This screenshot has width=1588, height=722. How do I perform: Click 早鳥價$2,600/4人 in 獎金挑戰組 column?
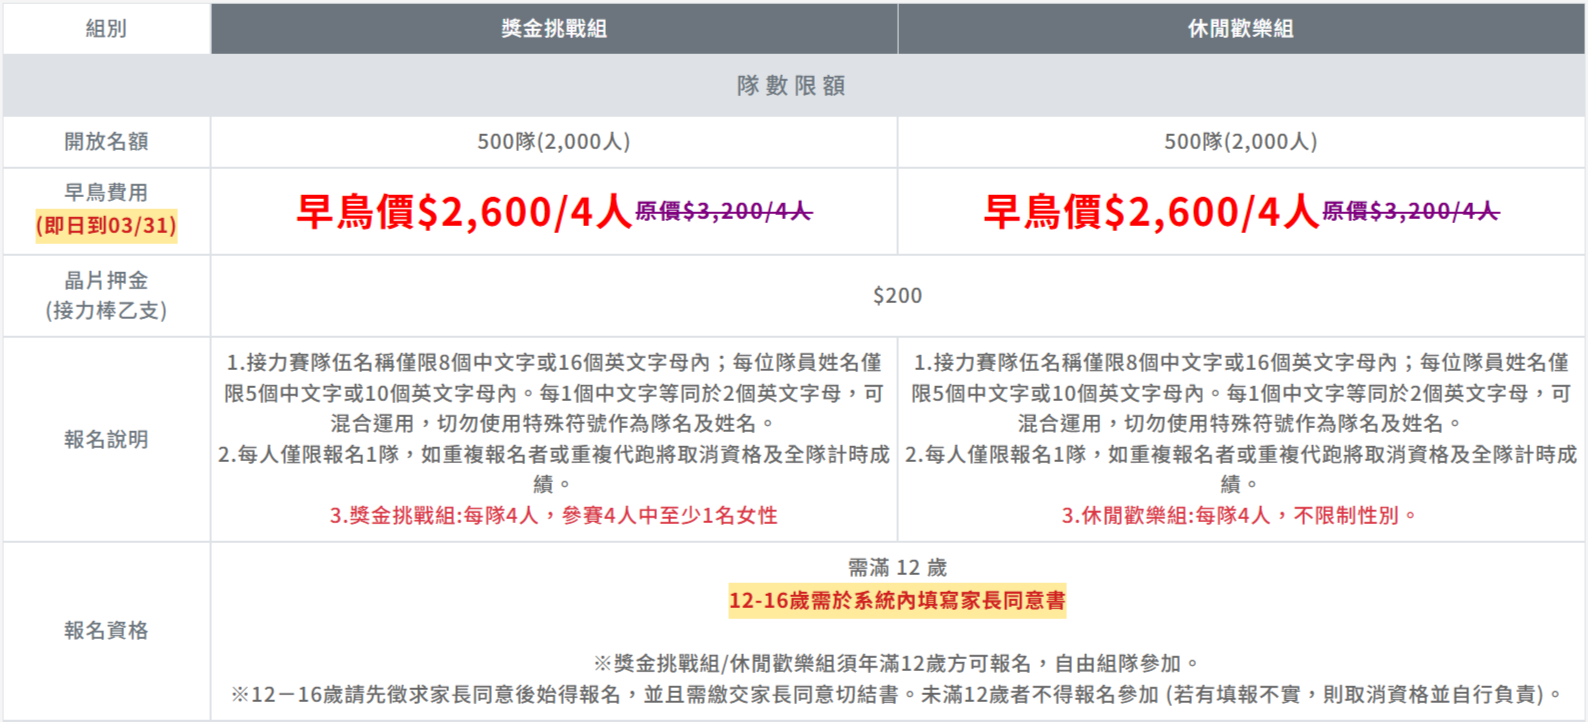point(464,211)
